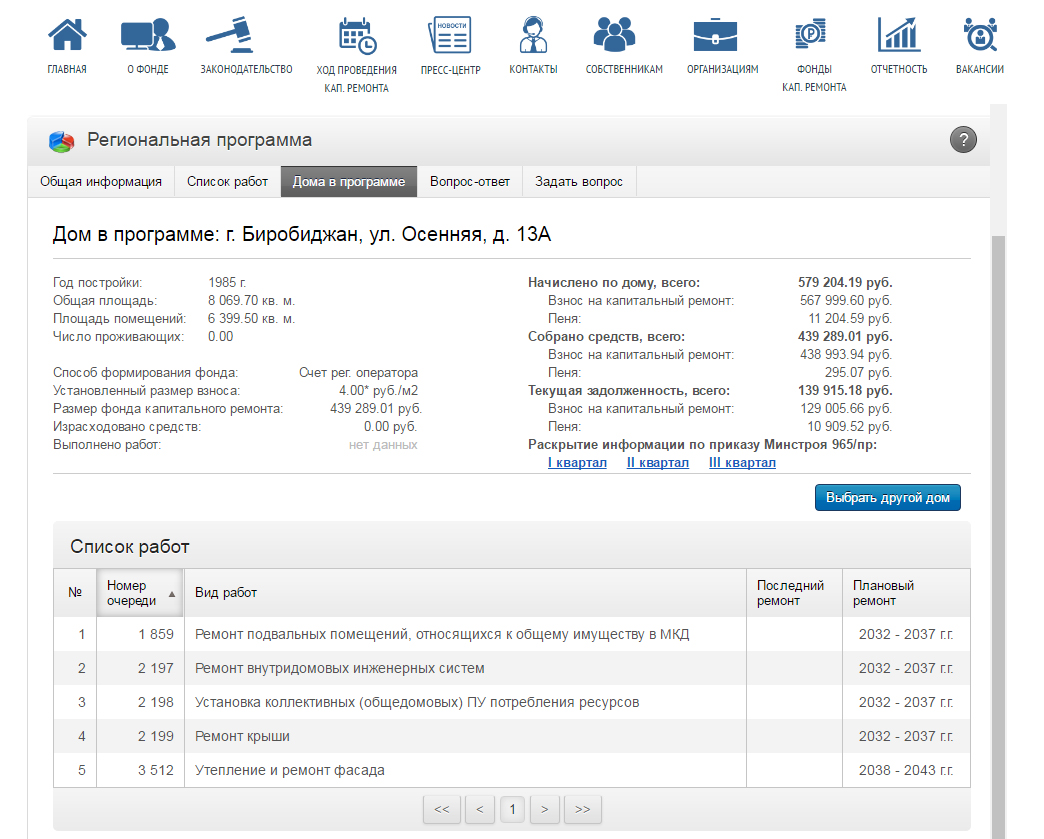
Task: Open the Главная home icon
Action: pyautogui.click(x=67, y=35)
